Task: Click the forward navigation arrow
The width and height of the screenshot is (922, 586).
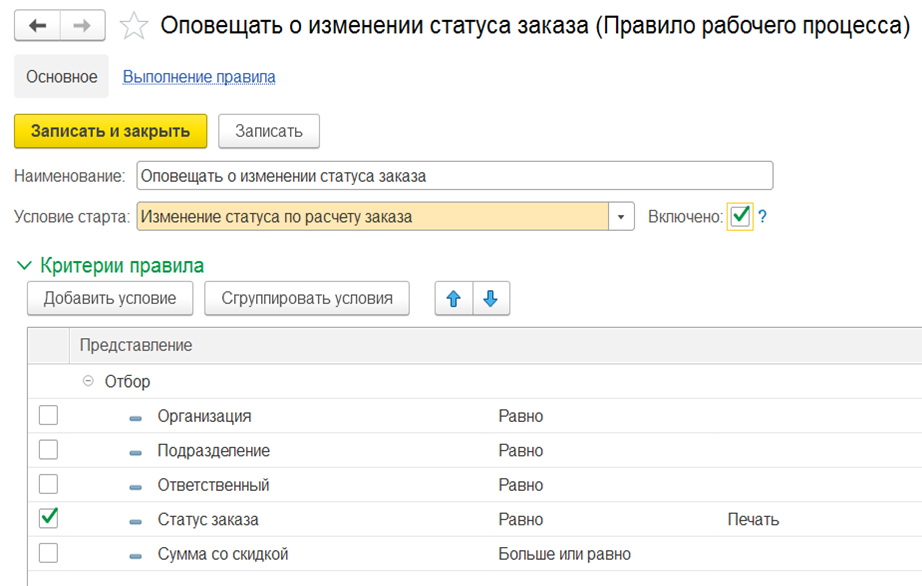Action: coord(83,25)
